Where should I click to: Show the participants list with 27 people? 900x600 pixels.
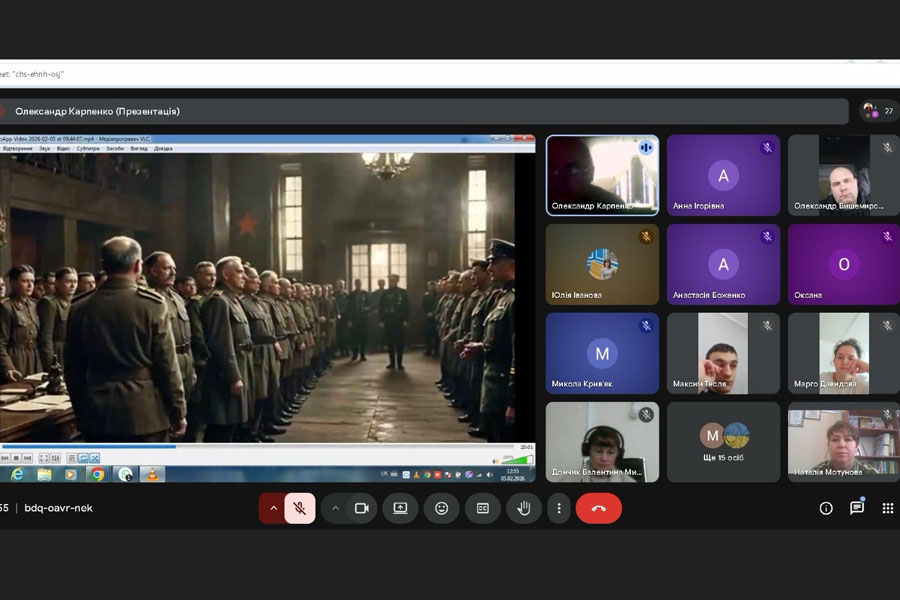click(x=878, y=111)
